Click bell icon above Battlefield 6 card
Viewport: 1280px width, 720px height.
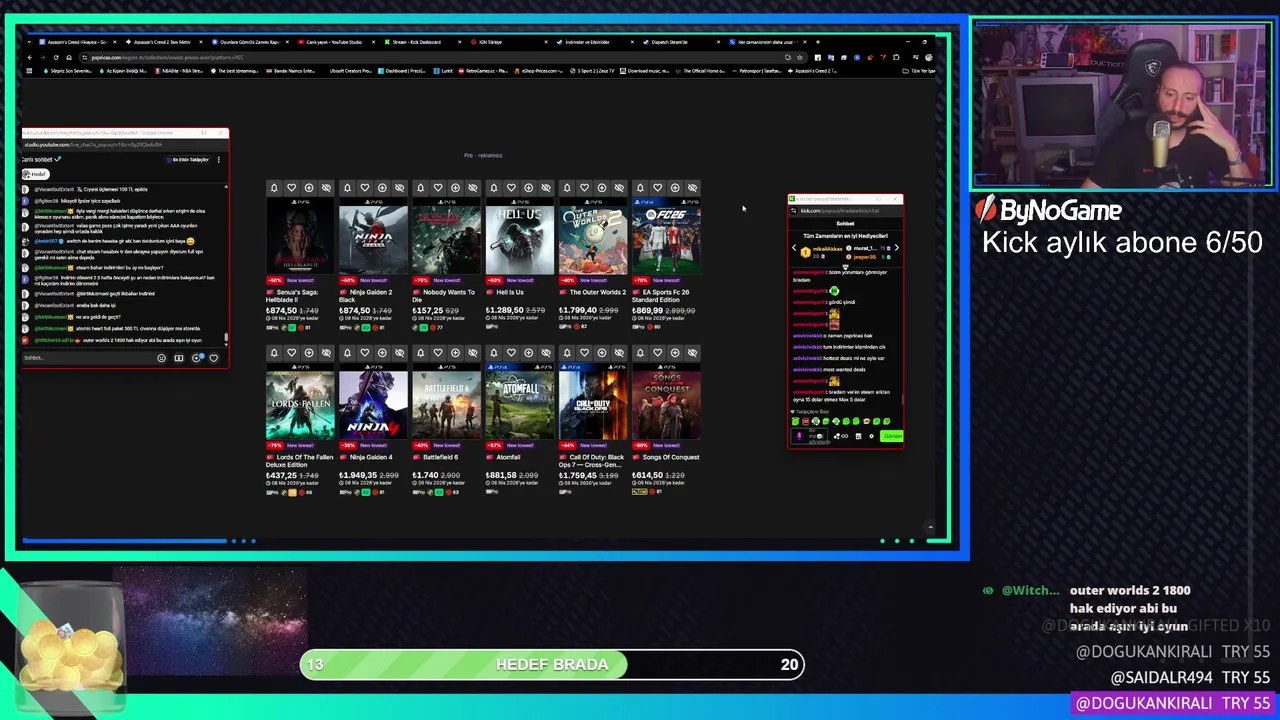point(420,353)
